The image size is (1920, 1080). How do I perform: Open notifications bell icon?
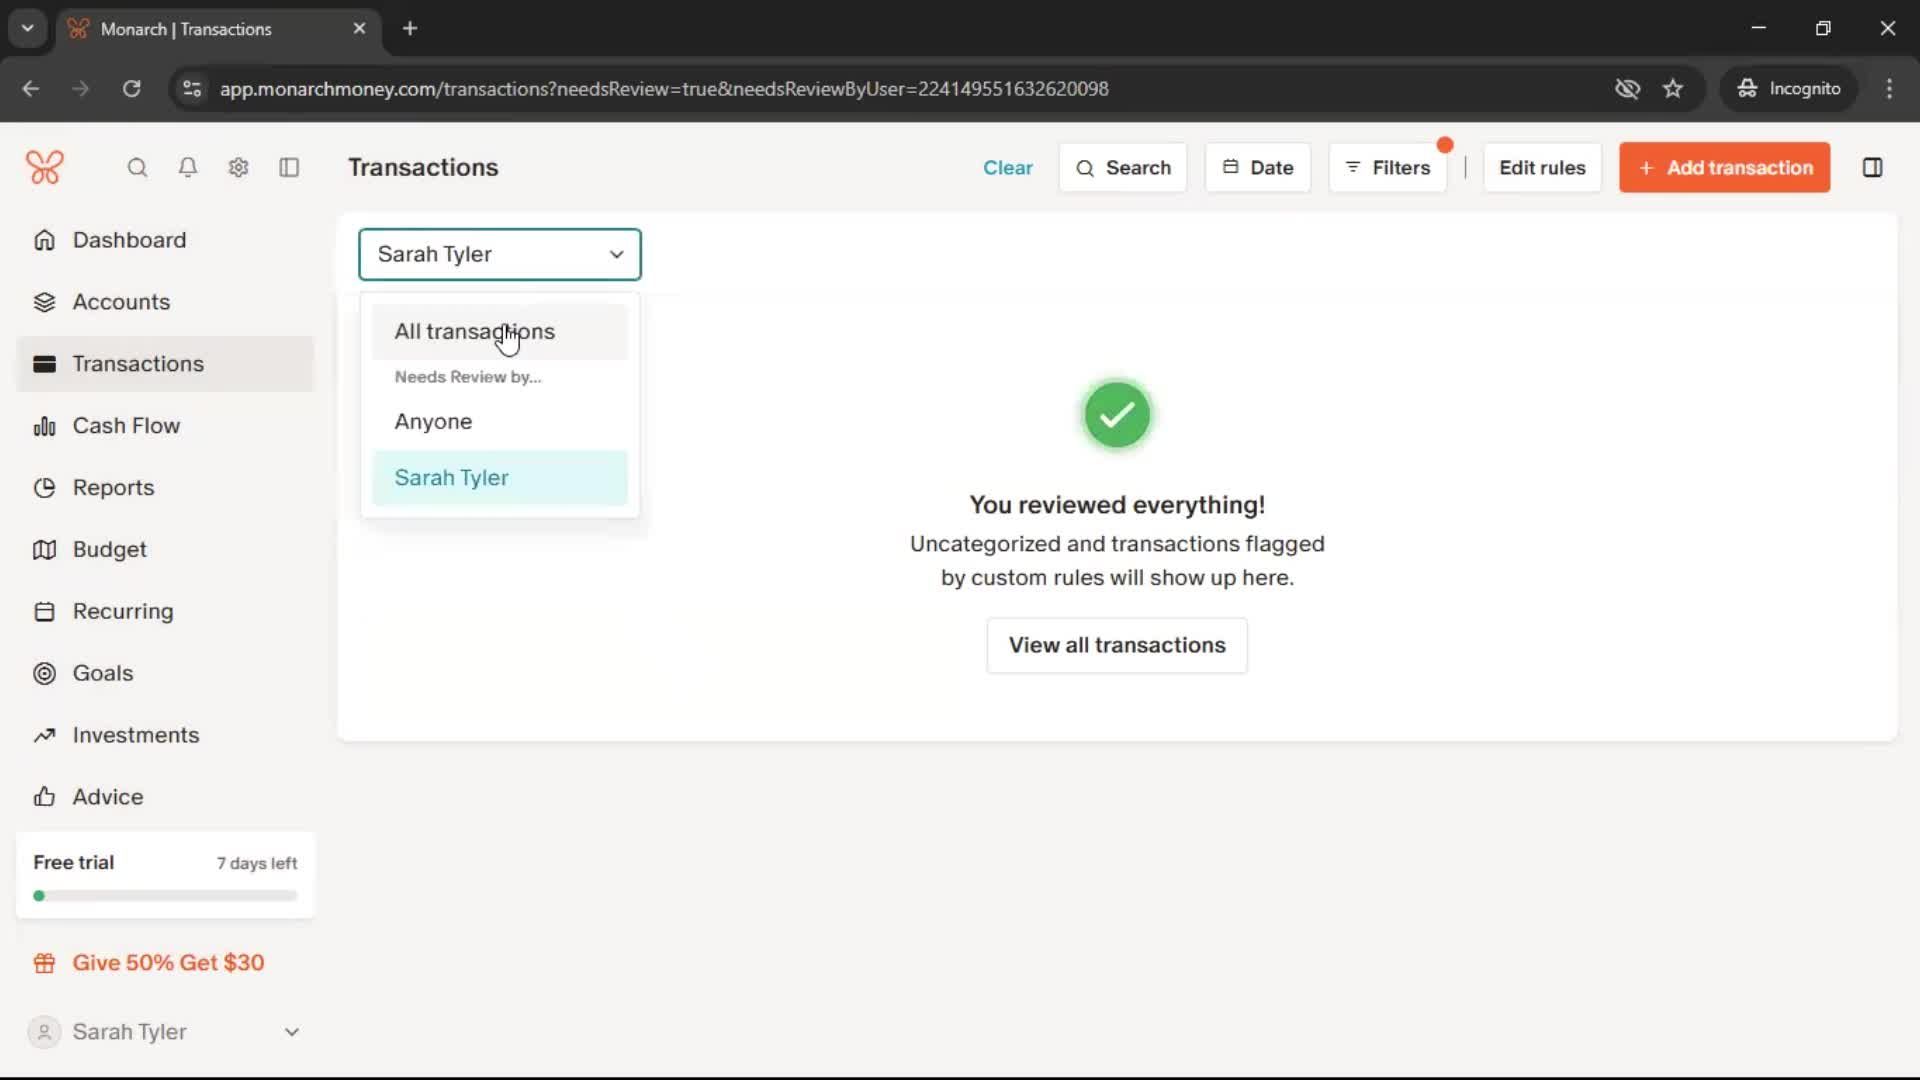tap(188, 168)
